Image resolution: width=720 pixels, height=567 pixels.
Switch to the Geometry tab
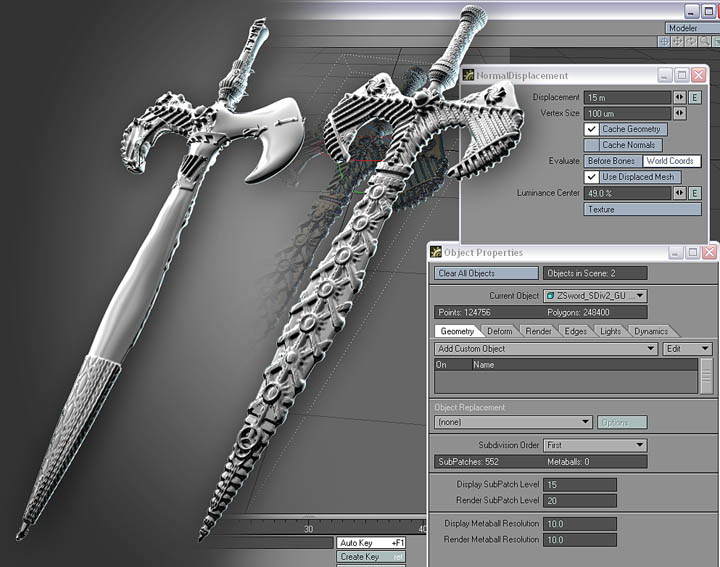click(x=456, y=331)
